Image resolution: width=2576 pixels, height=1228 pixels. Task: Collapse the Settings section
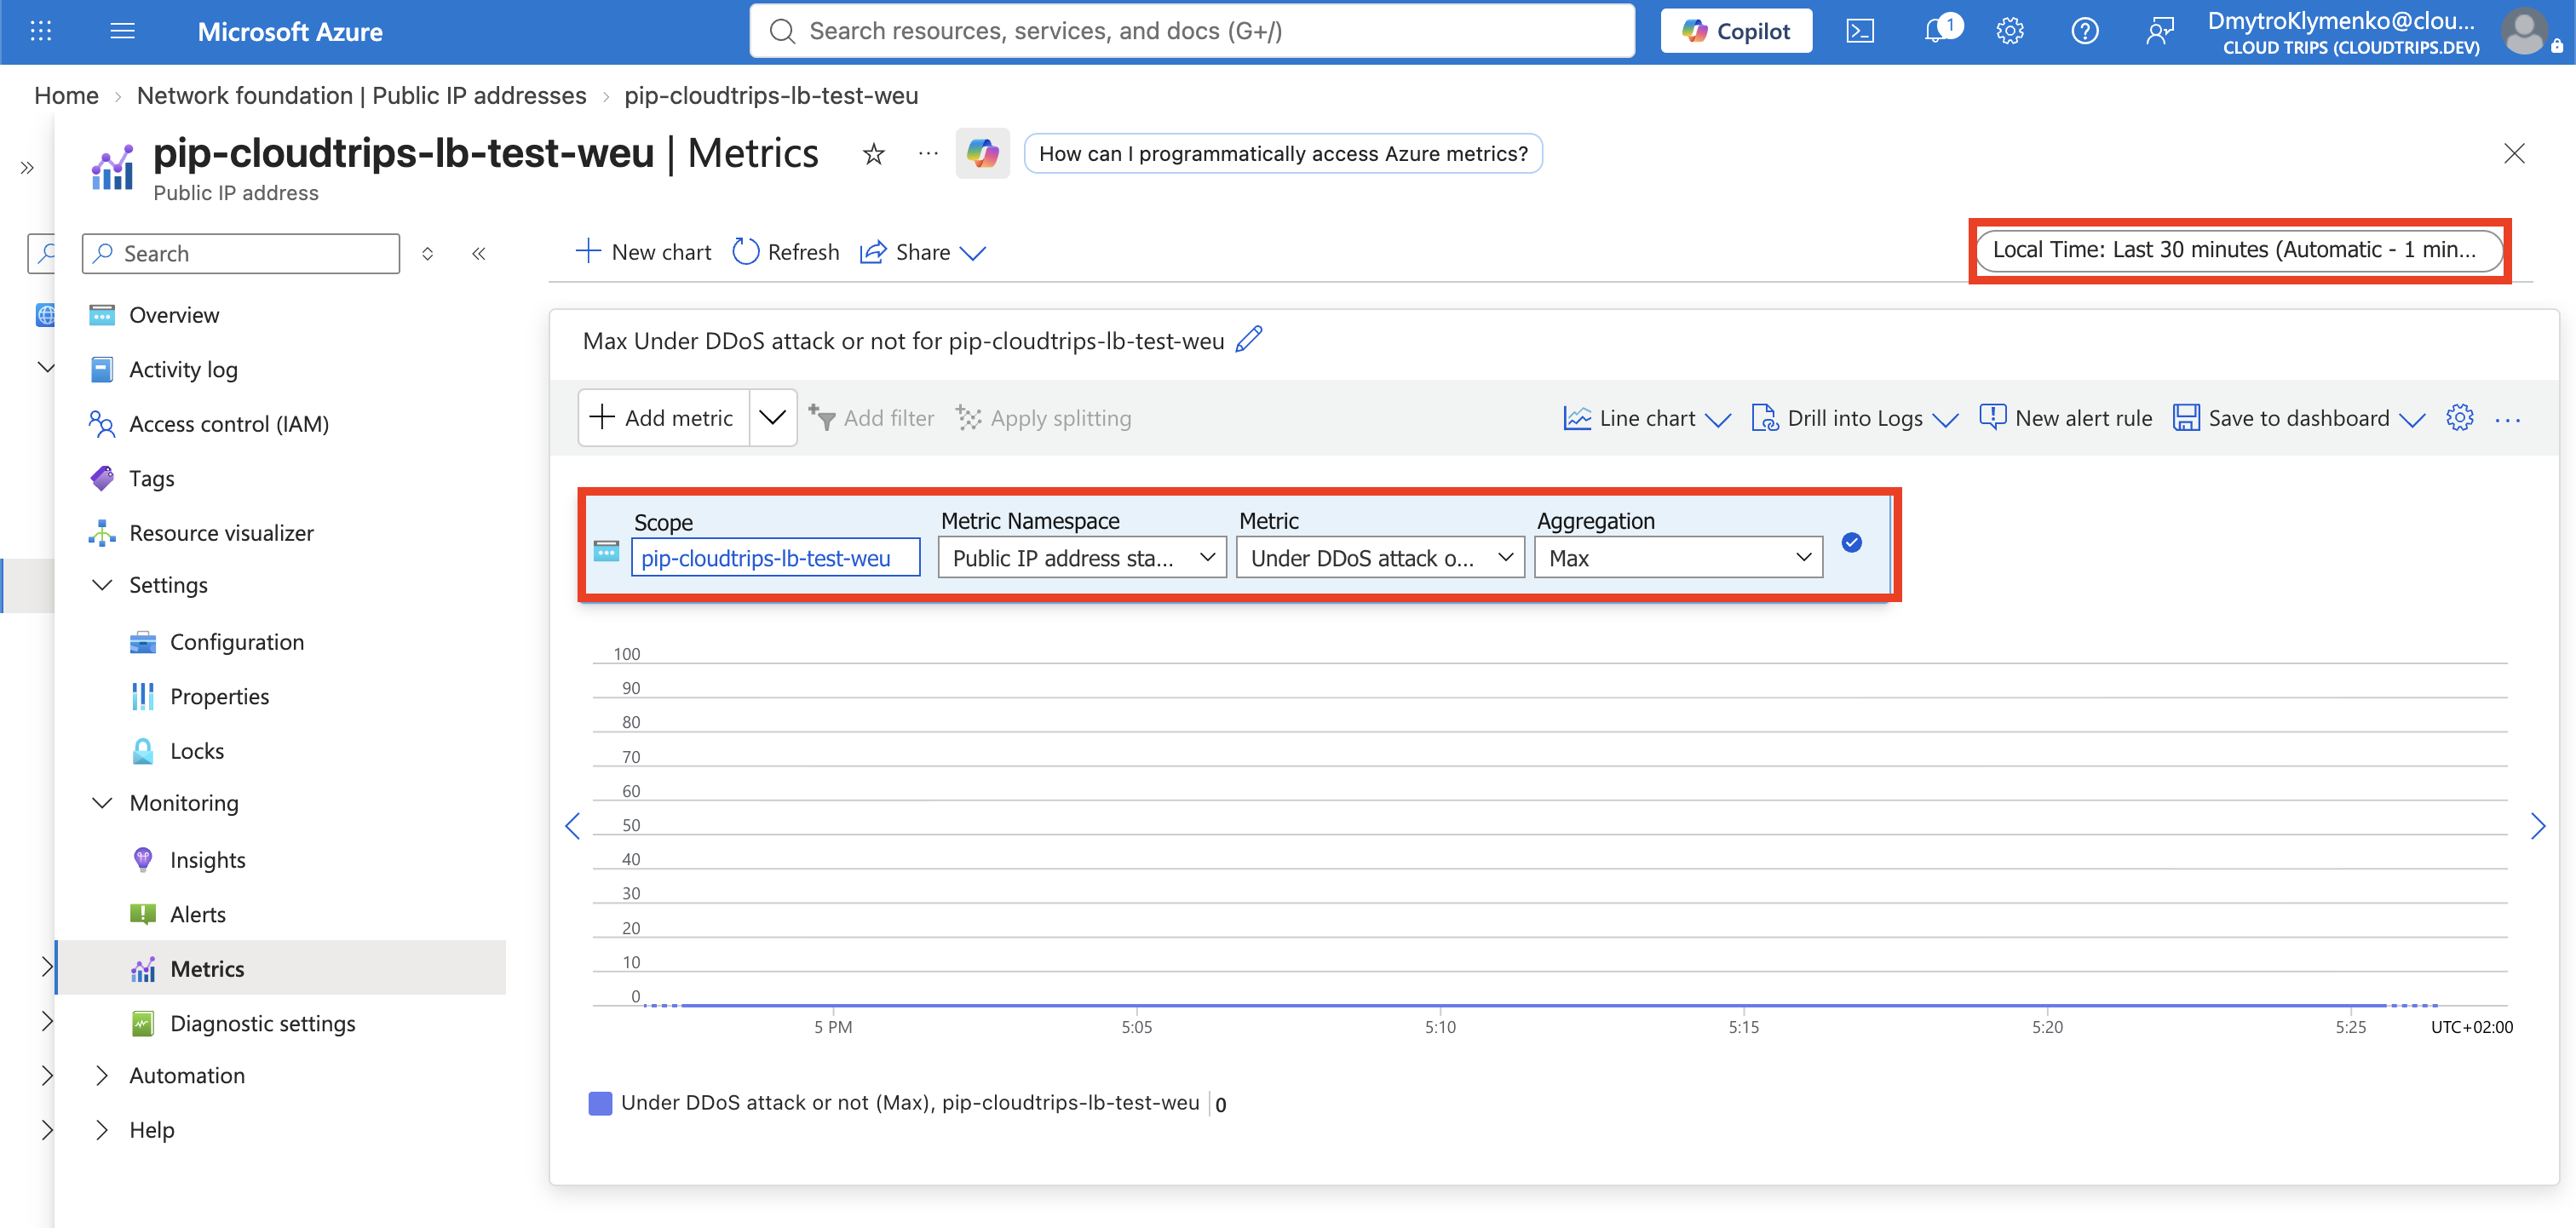coord(102,585)
